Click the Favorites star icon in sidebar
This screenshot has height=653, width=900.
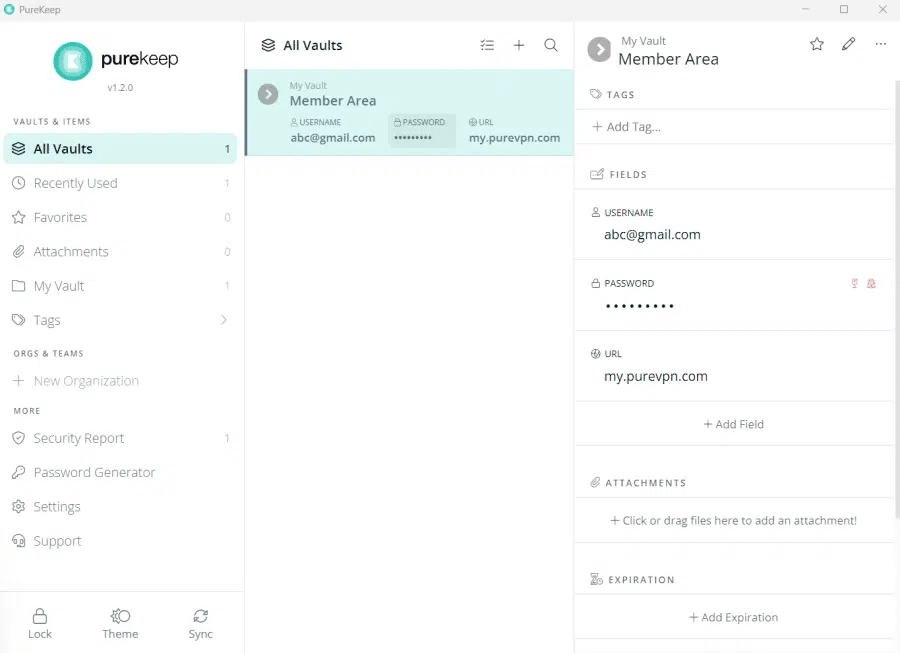[x=18, y=217]
